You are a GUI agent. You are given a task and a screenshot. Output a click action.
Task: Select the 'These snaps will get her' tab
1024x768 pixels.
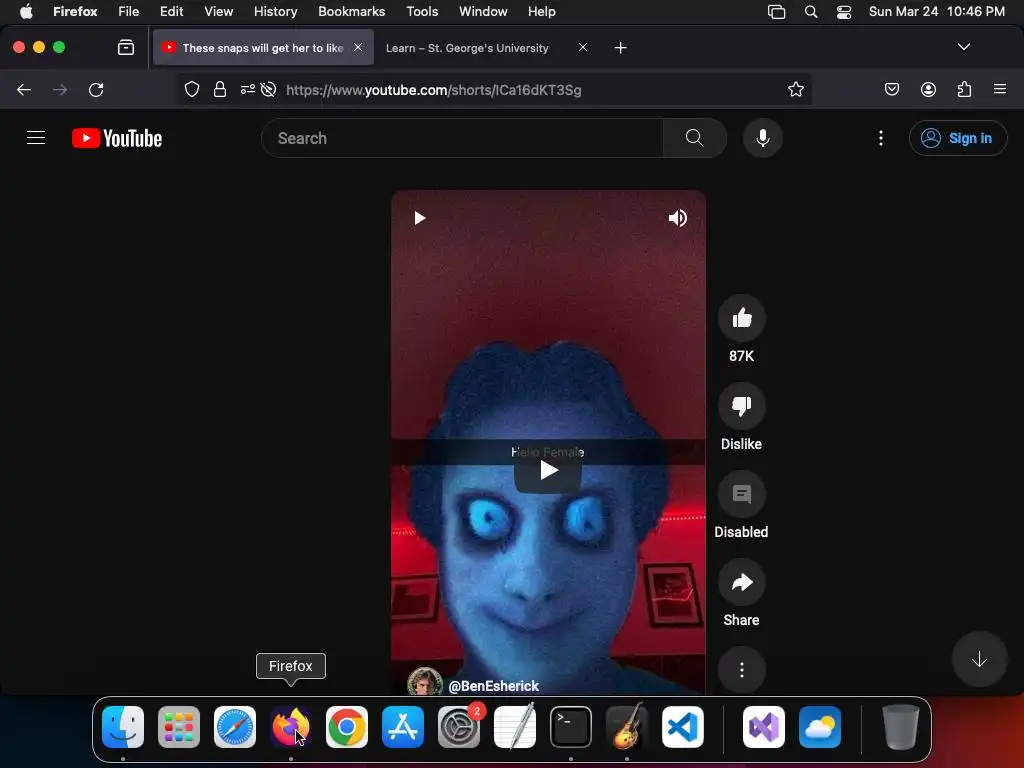point(263,48)
